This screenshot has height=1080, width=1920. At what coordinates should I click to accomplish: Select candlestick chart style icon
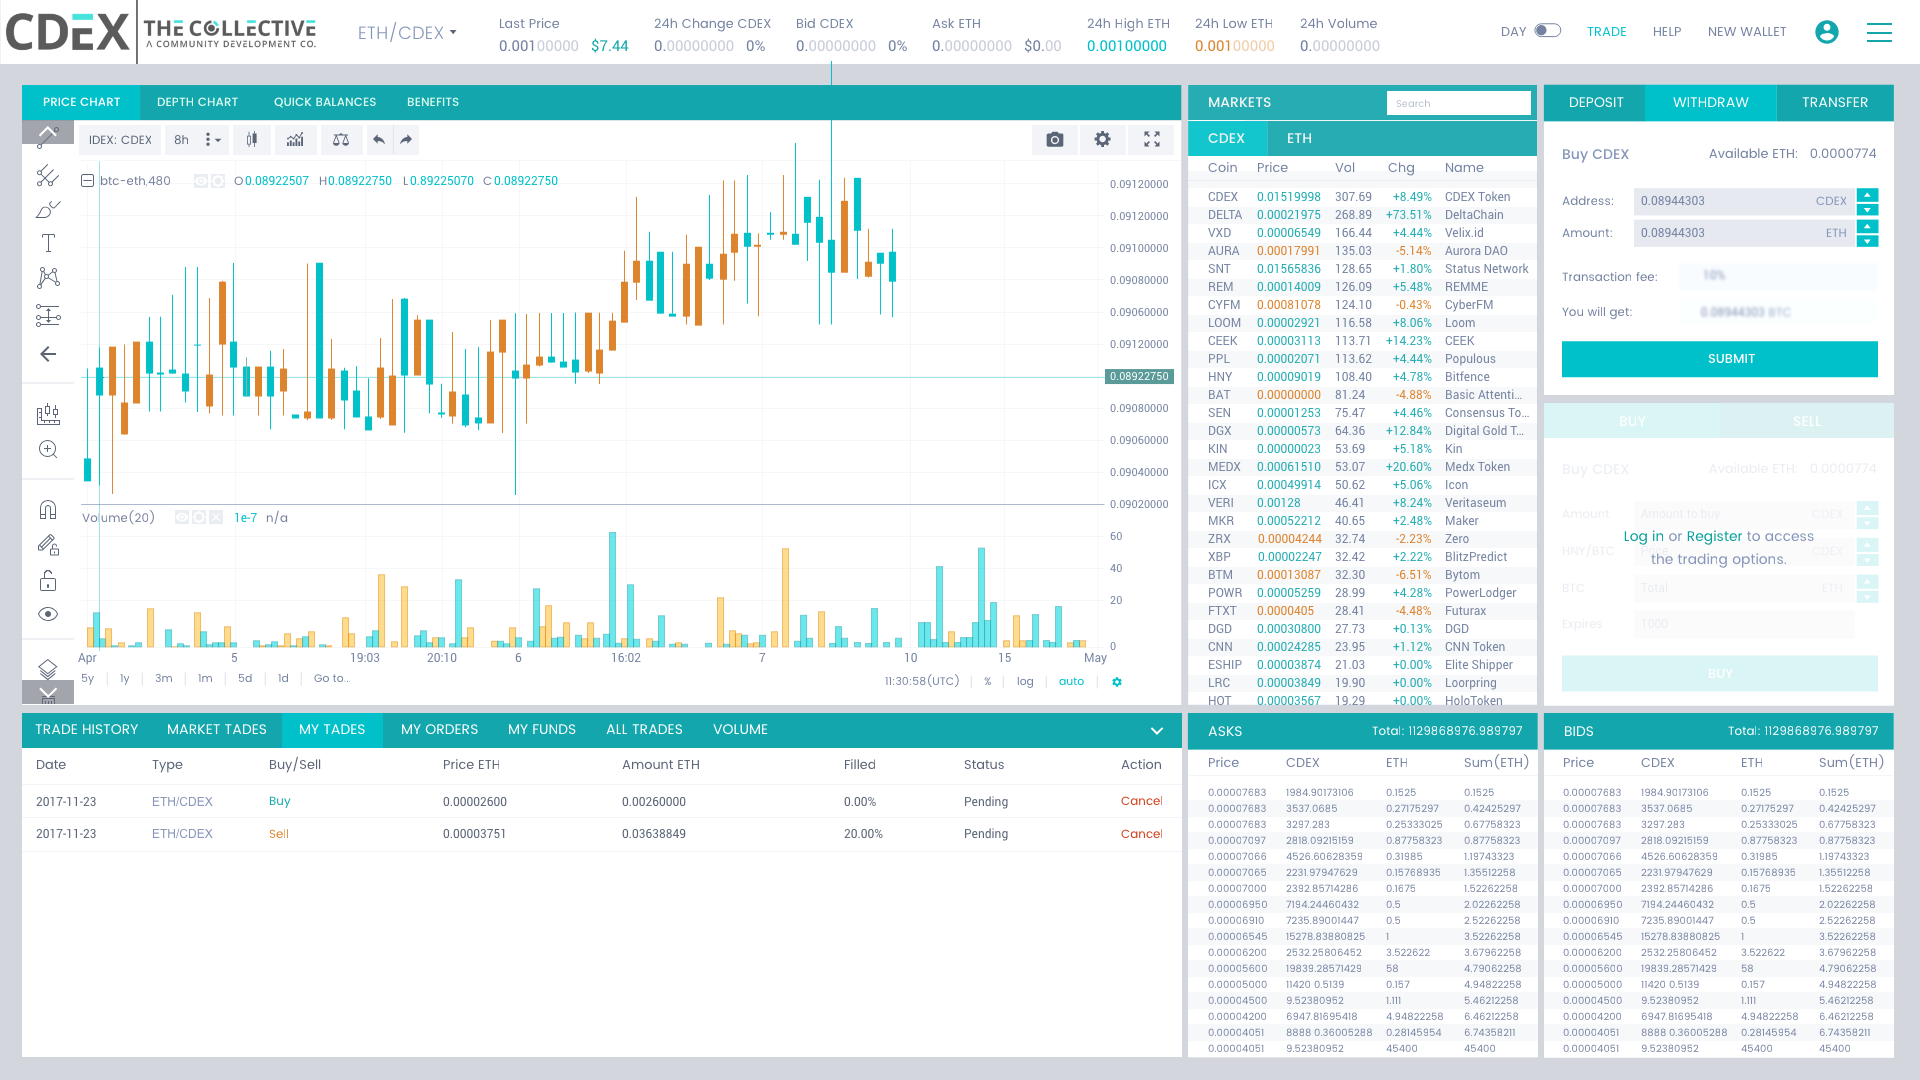coord(252,140)
